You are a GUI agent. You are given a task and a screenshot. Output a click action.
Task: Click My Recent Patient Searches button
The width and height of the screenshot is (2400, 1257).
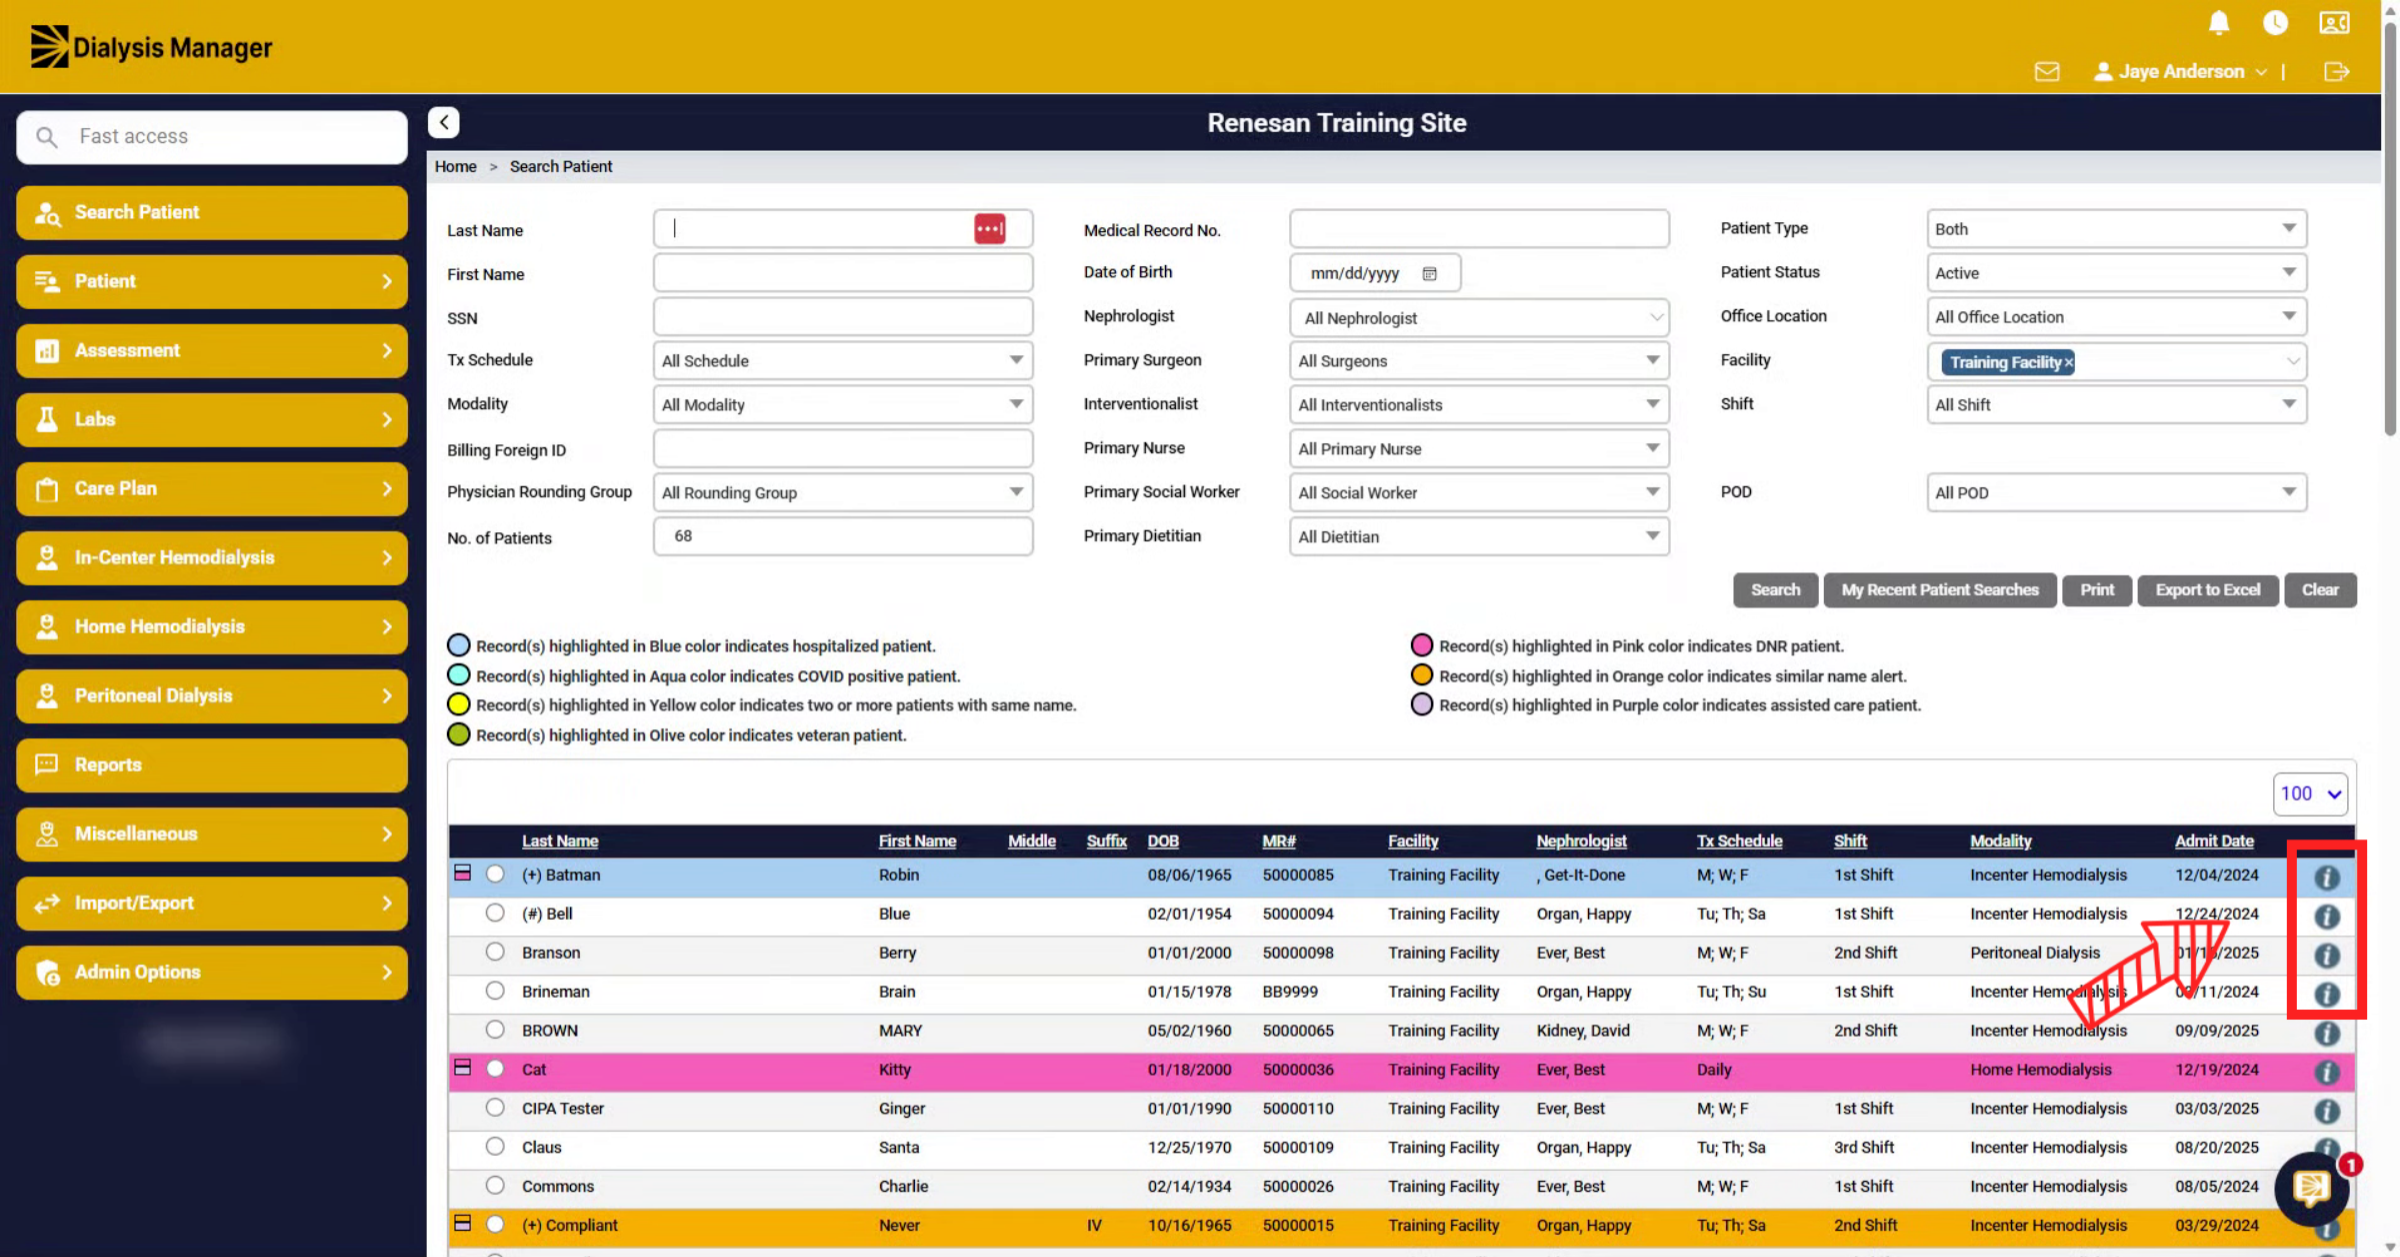coord(1940,590)
